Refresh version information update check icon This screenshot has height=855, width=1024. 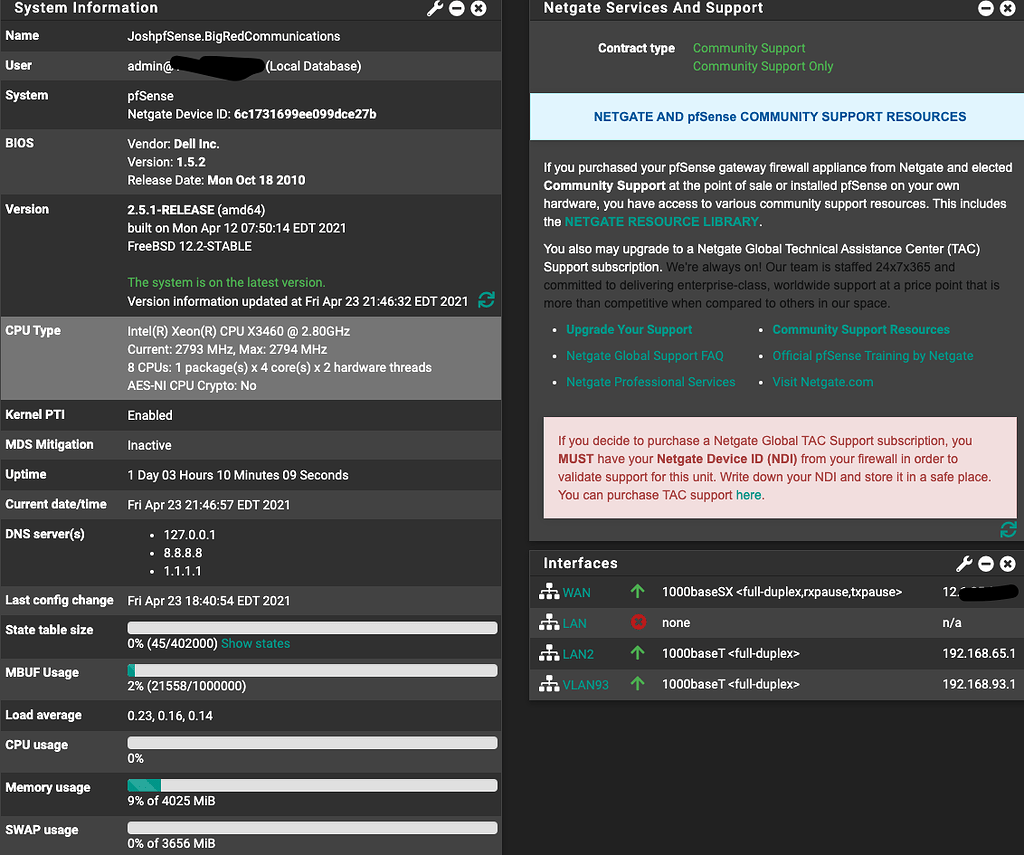pyautogui.click(x=486, y=300)
